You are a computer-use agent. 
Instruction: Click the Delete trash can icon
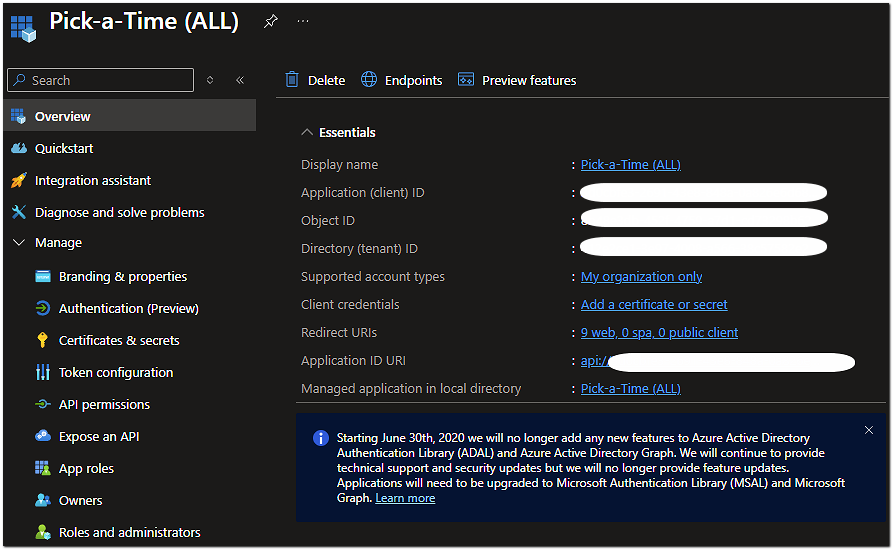tap(292, 80)
